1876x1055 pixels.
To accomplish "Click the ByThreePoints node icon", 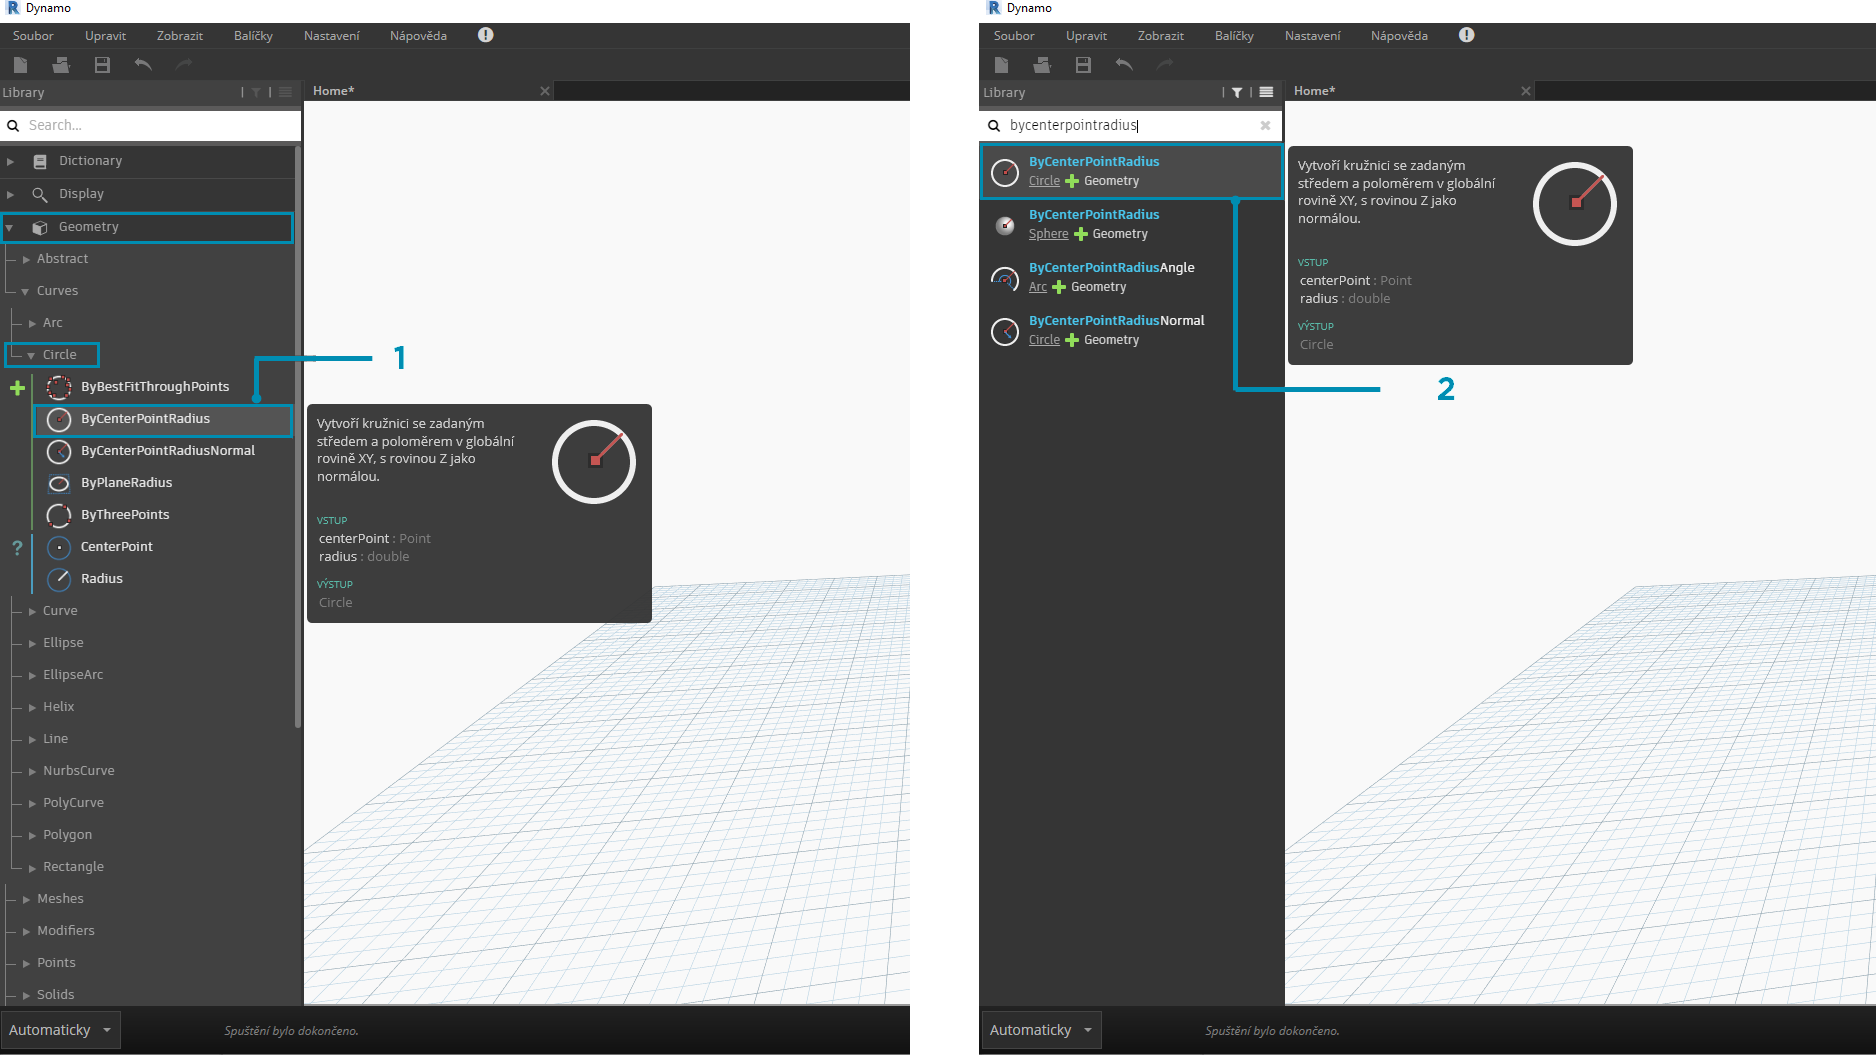I will click(x=59, y=515).
